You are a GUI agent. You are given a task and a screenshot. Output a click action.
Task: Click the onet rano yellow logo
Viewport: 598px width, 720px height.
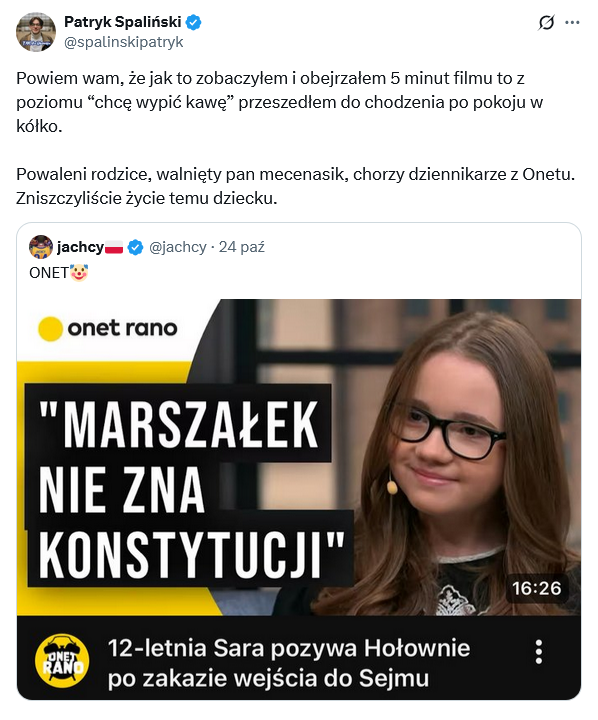(108, 329)
